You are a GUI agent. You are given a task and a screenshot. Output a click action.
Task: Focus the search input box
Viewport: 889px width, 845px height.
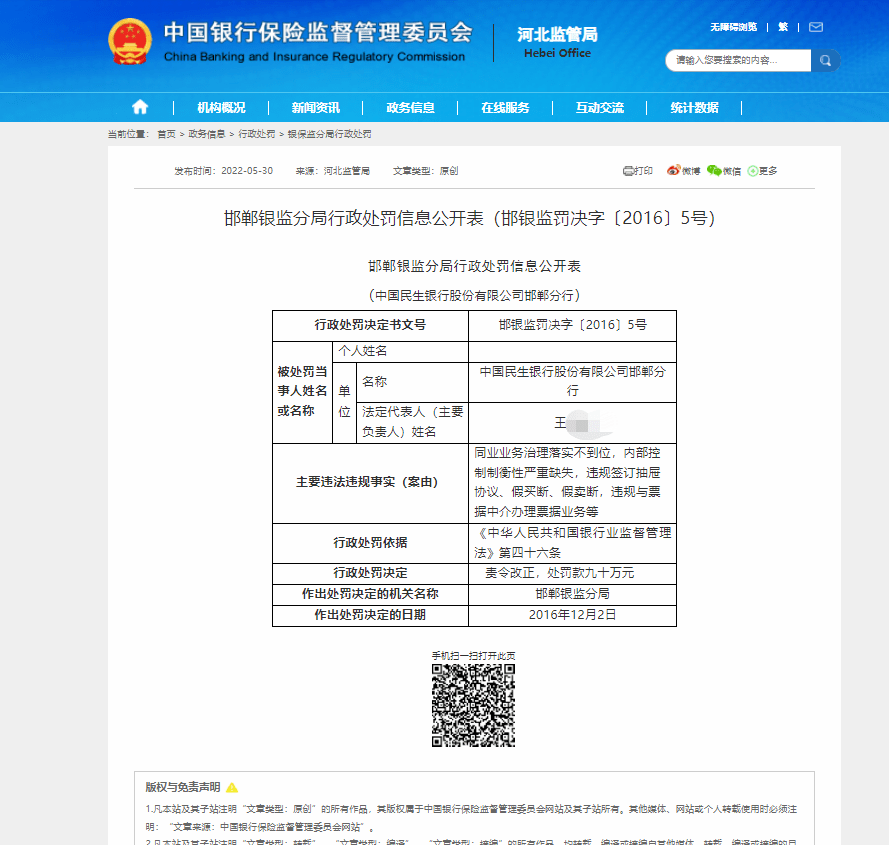738,61
